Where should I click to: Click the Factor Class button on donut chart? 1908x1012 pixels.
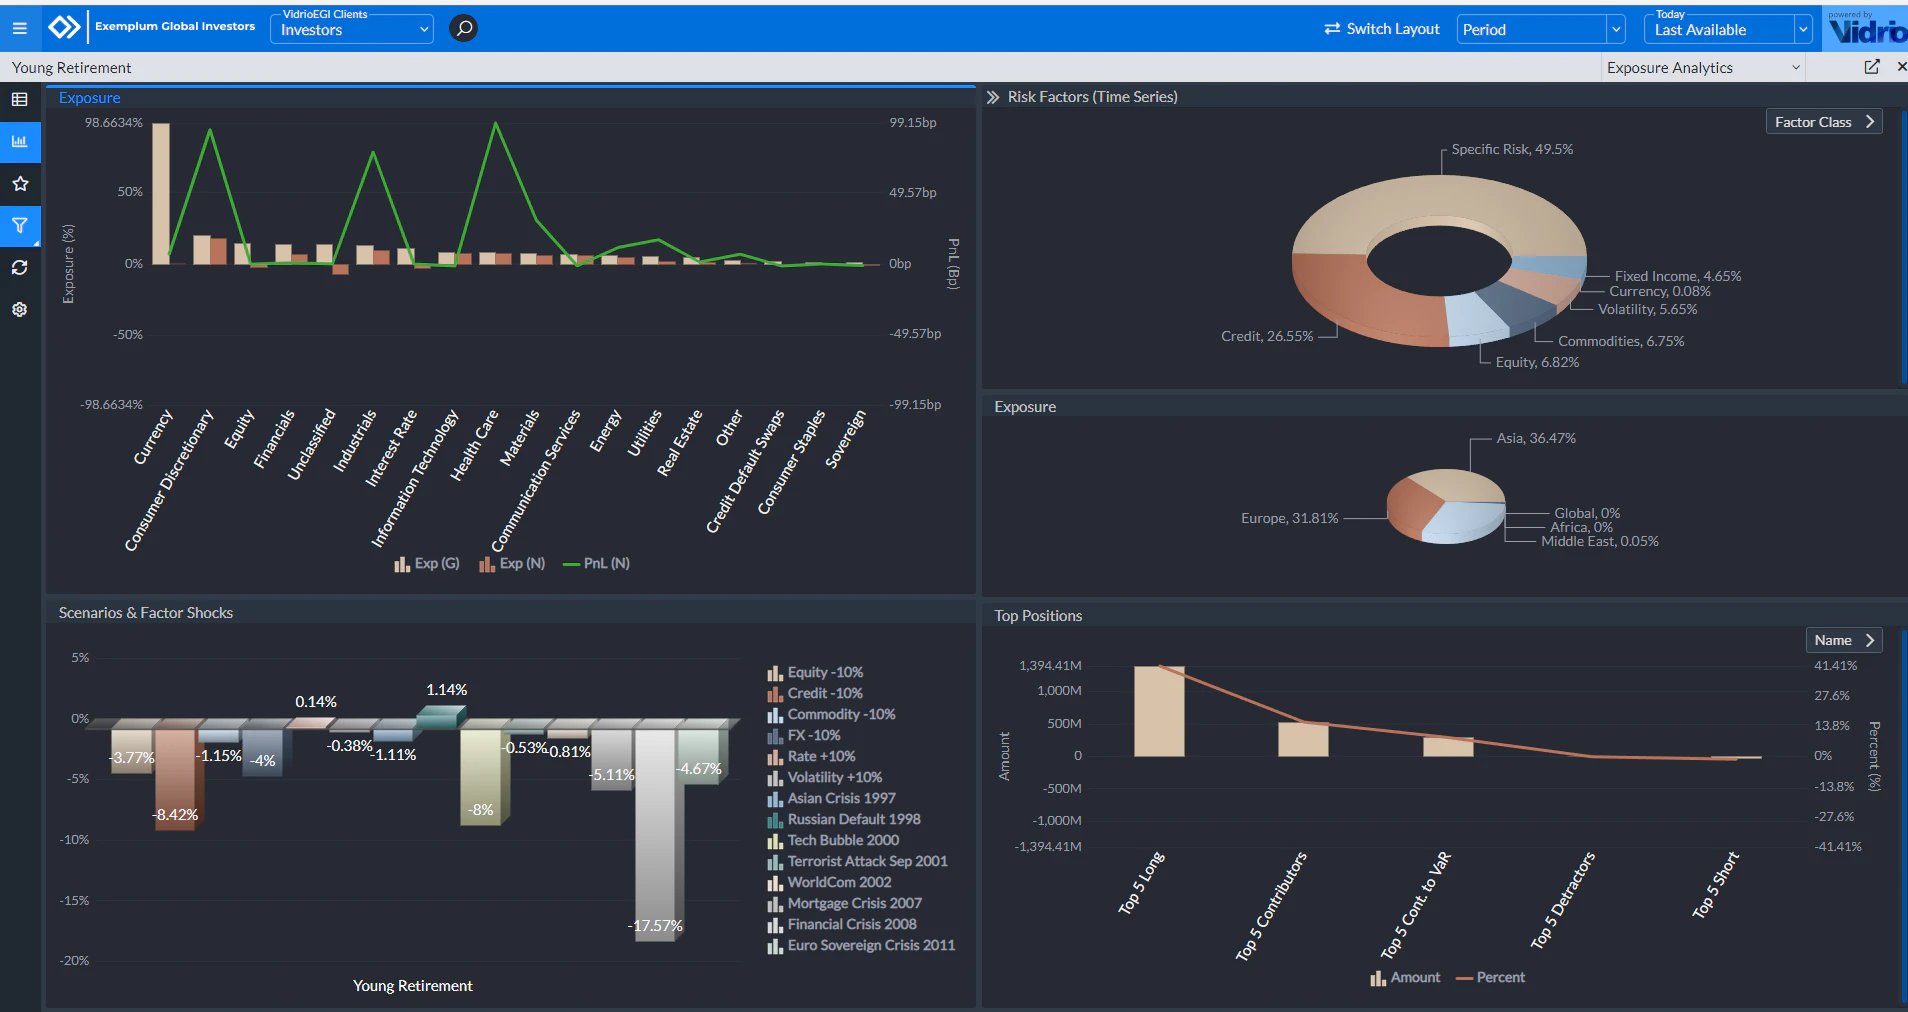click(x=1822, y=121)
